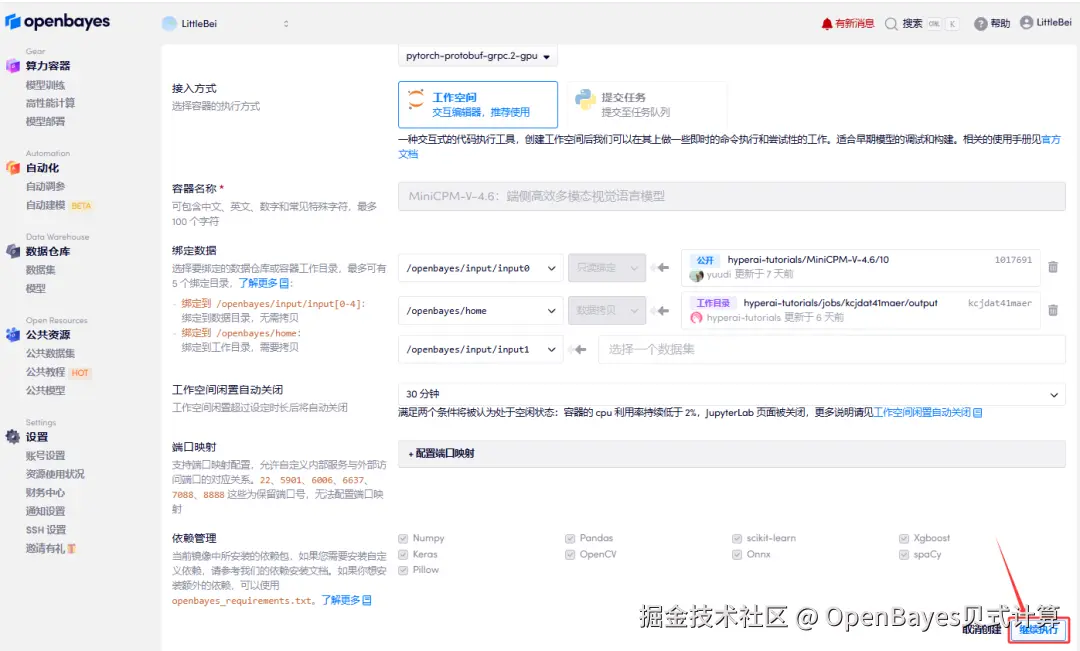This screenshot has height=651, width=1080.
Task: Expand the 配置端口映射 section
Action: point(731,453)
